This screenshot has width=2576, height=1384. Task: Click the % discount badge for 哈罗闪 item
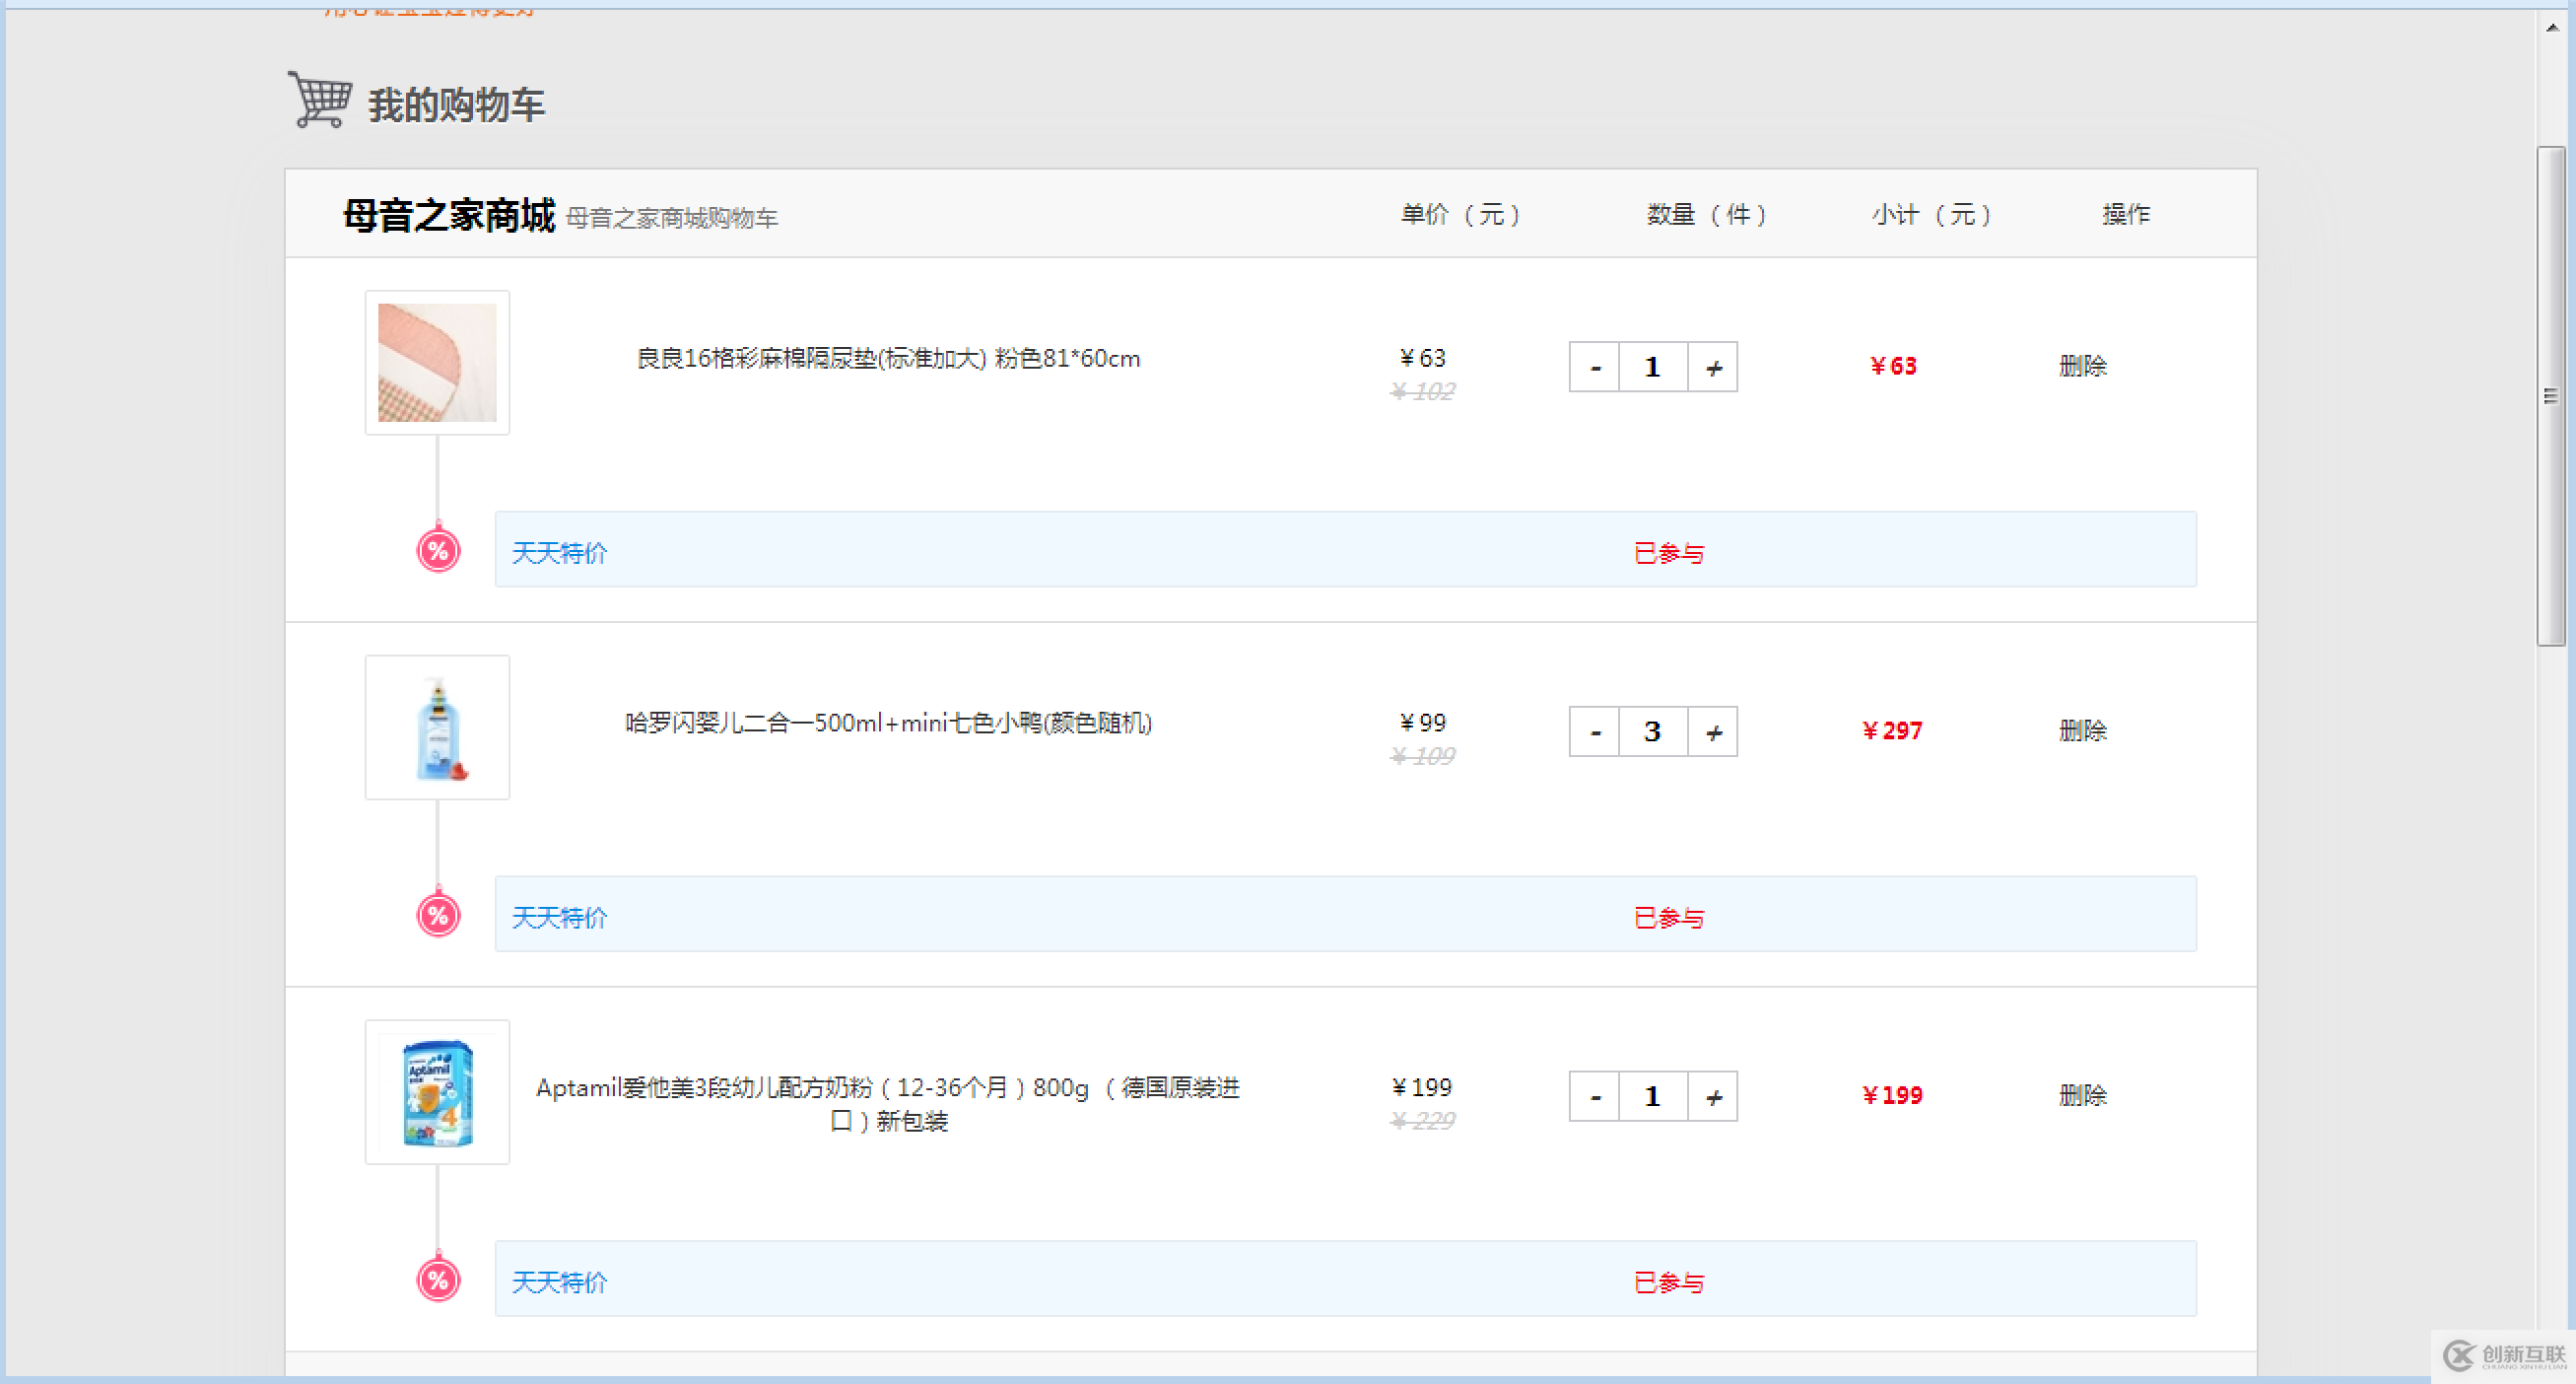tap(436, 914)
